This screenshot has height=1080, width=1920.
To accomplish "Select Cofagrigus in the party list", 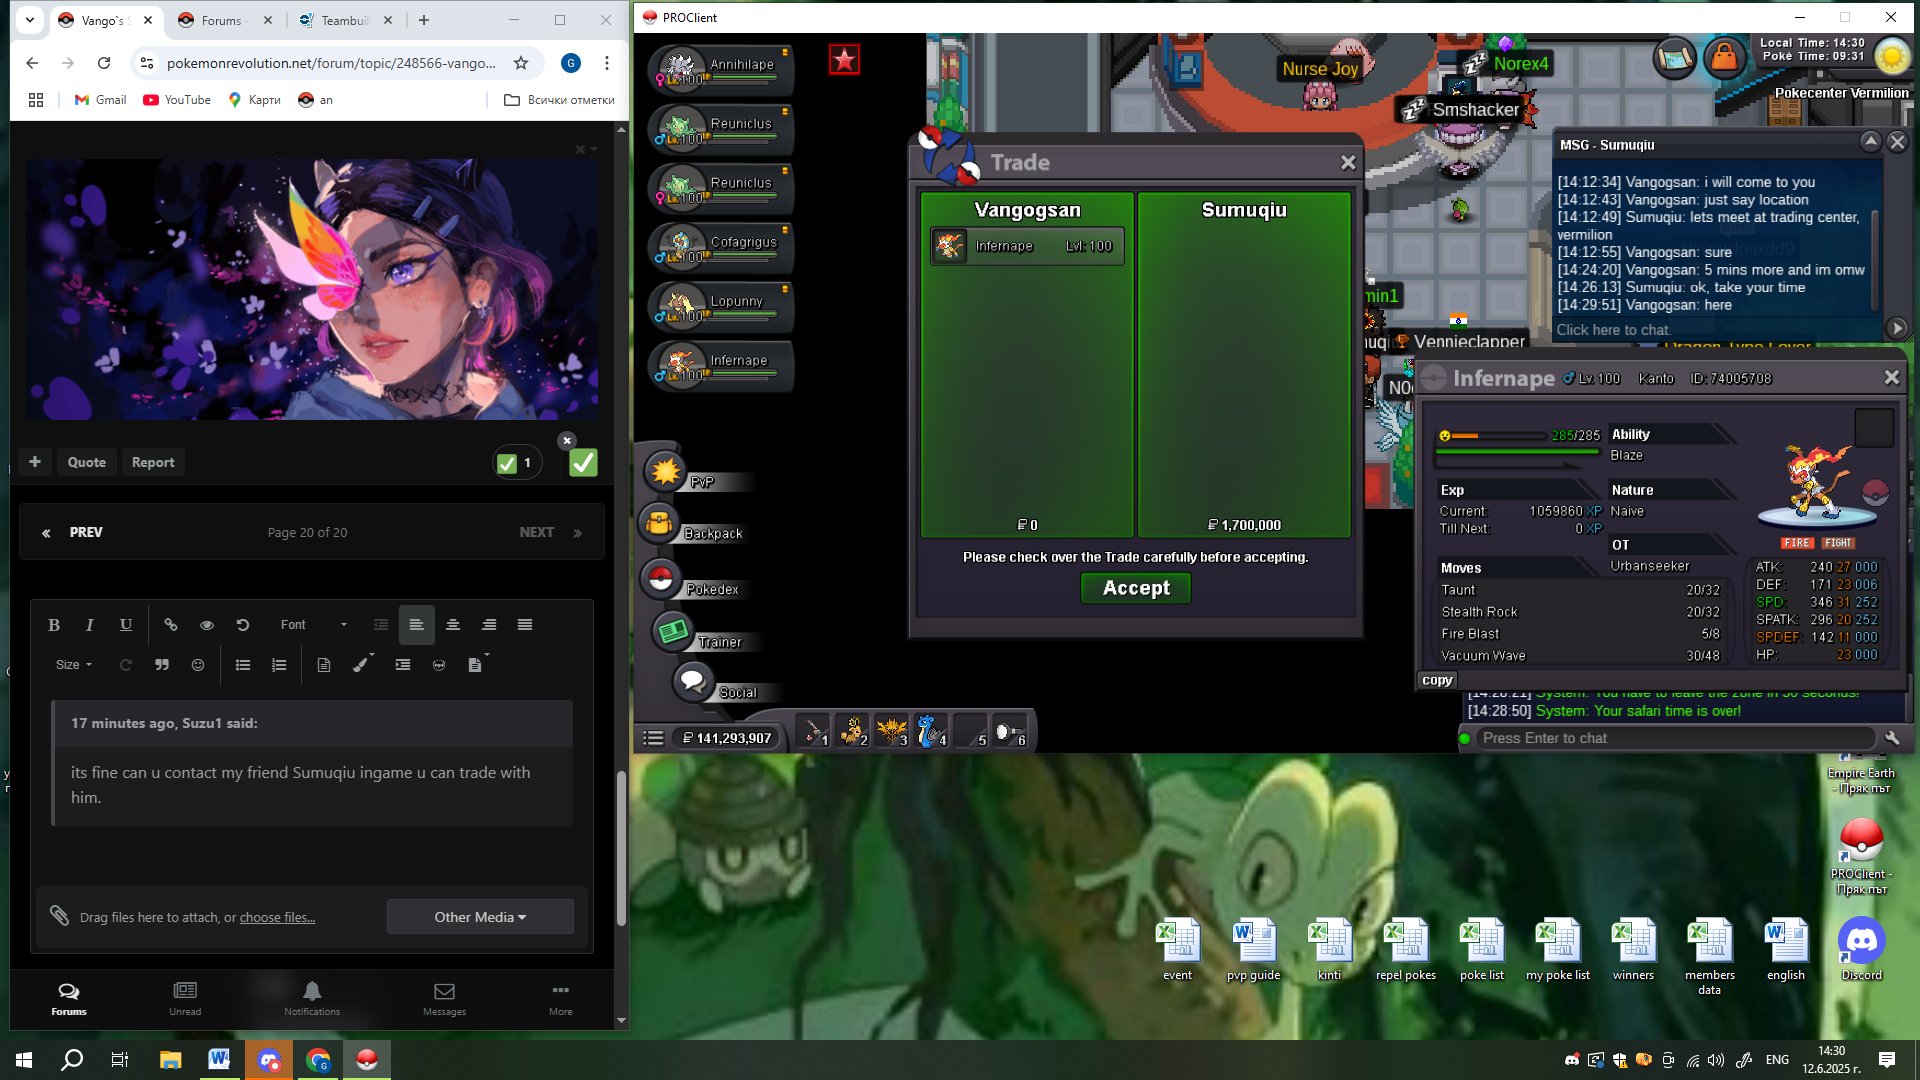I will pyautogui.click(x=721, y=247).
